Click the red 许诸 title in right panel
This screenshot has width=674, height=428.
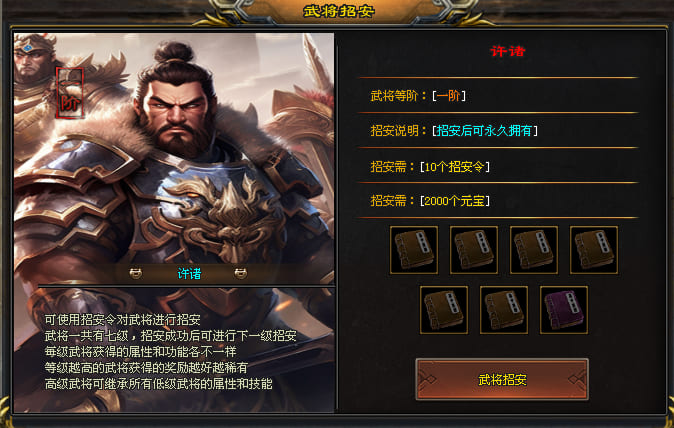coord(508,52)
